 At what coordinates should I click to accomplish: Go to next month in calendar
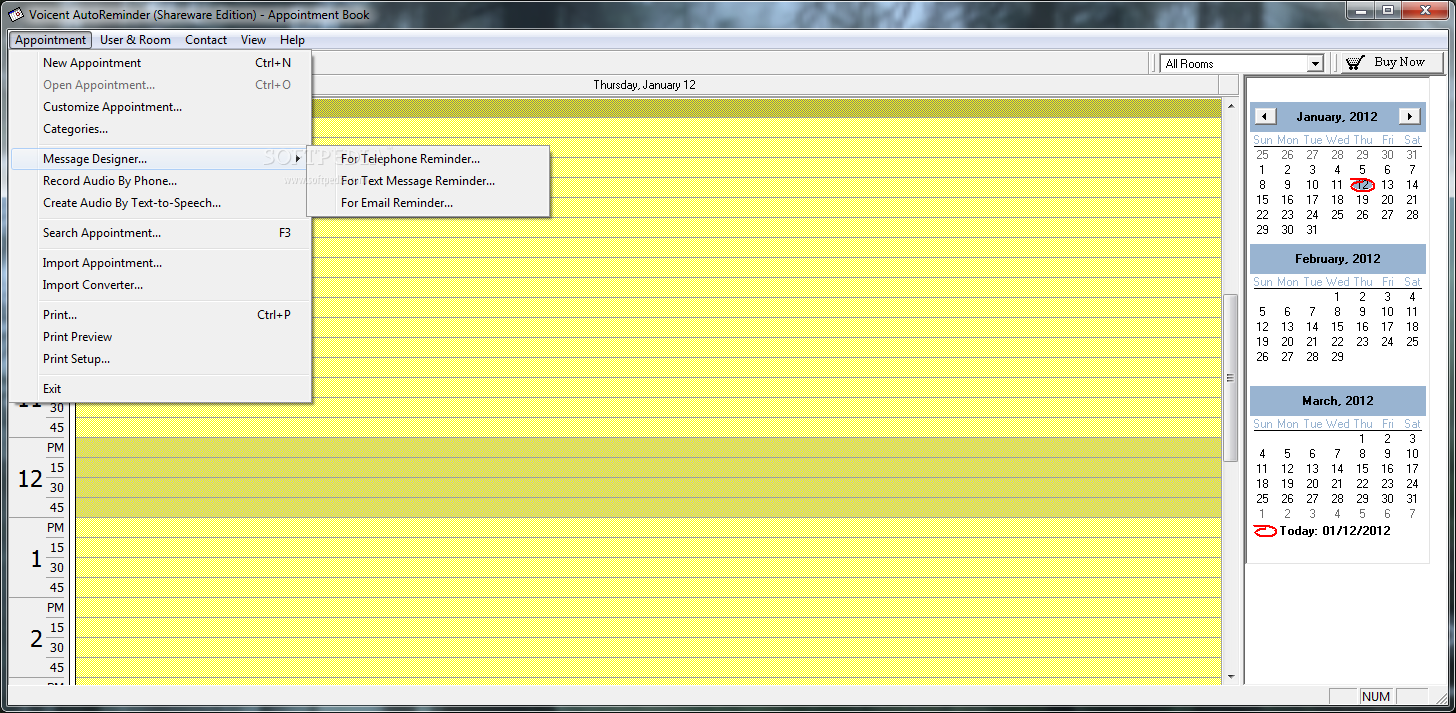tap(1409, 116)
